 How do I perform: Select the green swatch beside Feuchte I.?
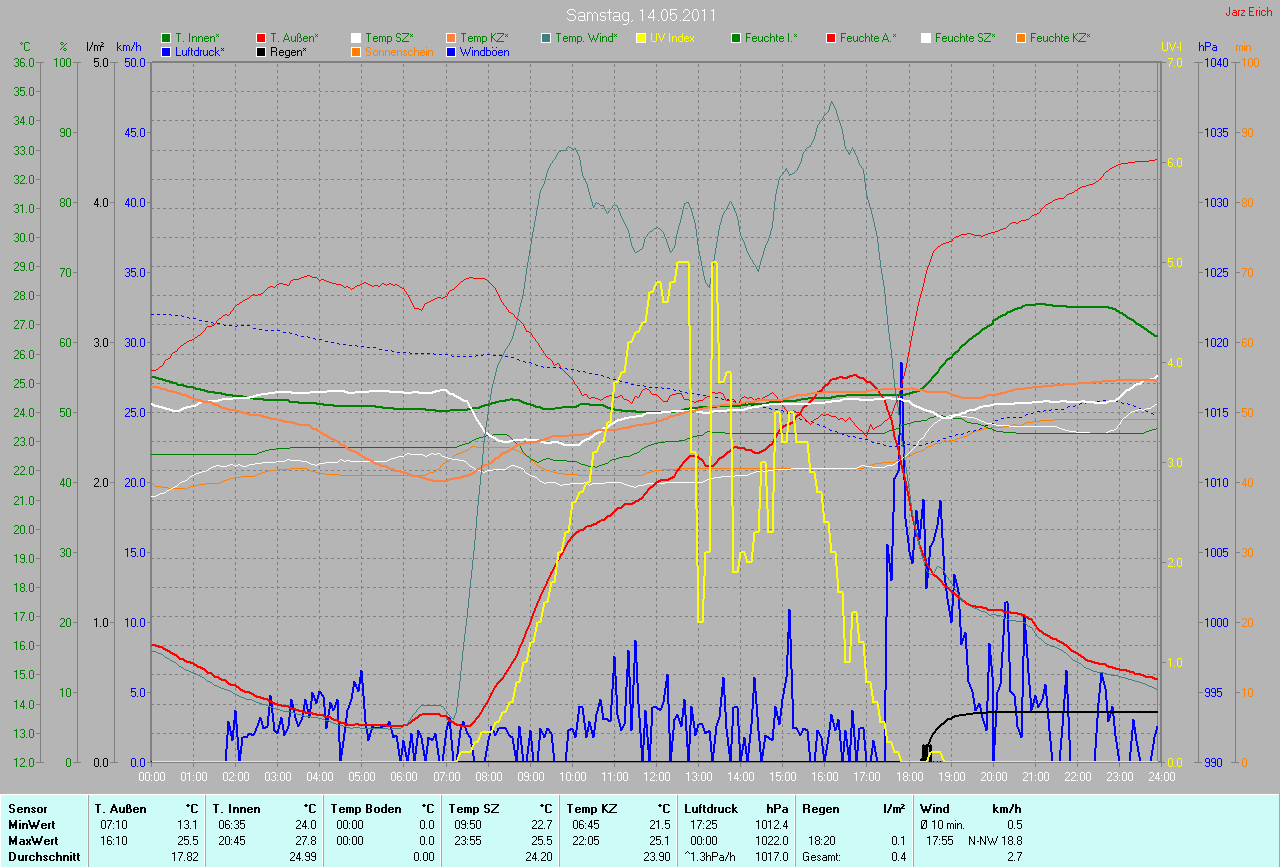(736, 38)
